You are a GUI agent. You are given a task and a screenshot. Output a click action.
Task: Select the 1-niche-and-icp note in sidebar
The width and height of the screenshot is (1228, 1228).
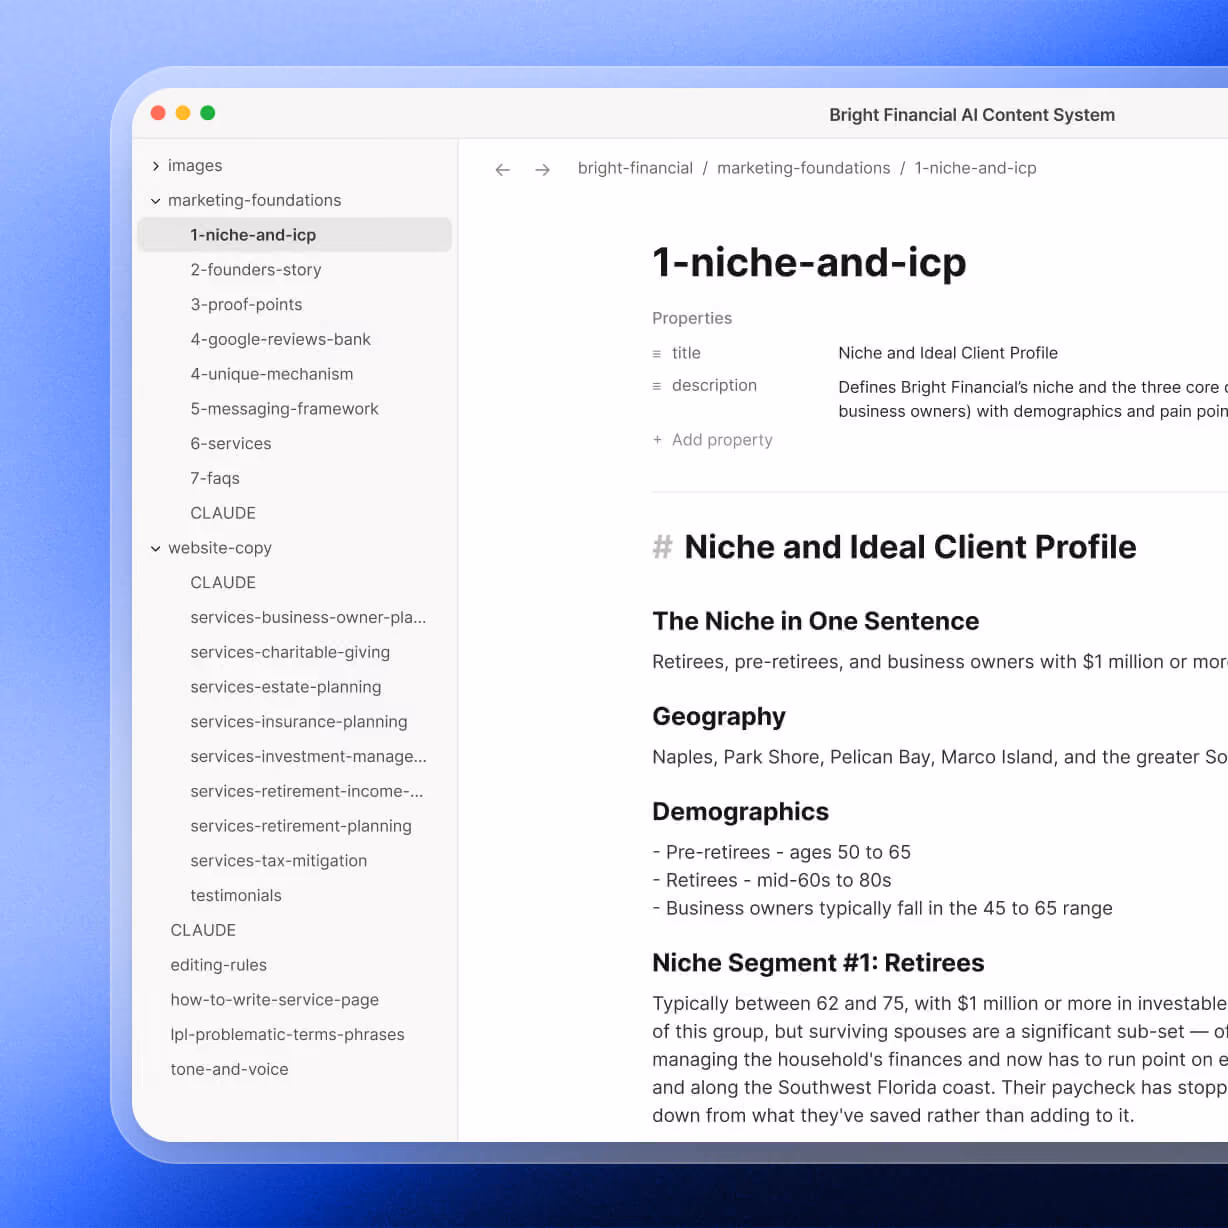point(295,235)
